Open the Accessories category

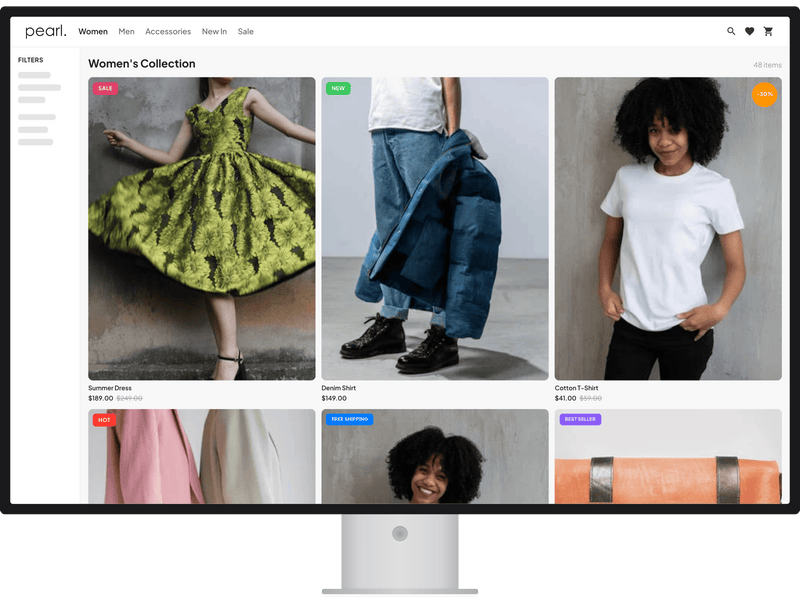(168, 31)
